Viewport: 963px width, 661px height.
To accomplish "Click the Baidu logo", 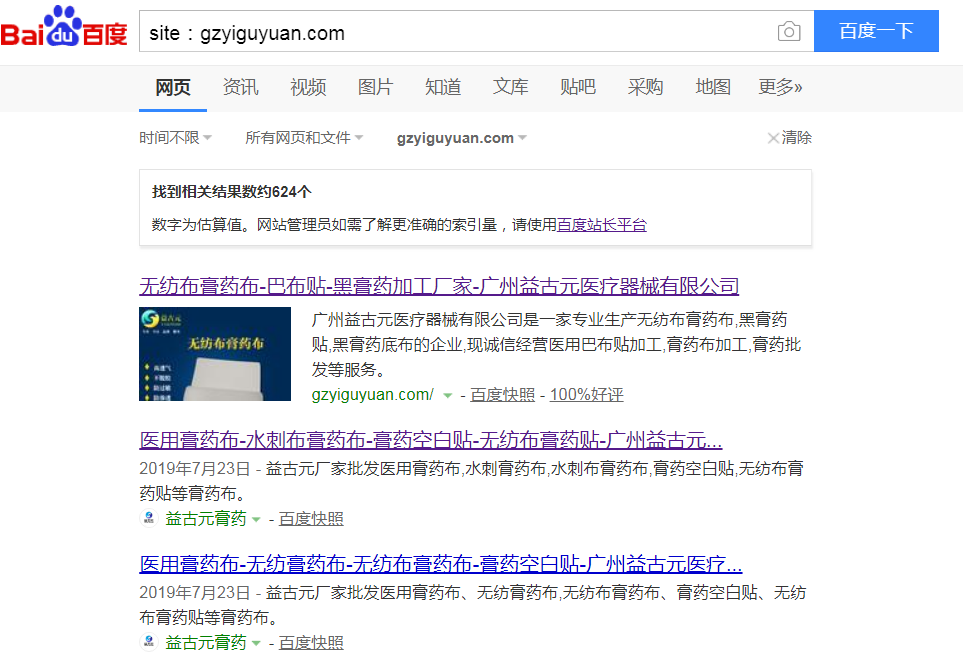I will (x=64, y=26).
